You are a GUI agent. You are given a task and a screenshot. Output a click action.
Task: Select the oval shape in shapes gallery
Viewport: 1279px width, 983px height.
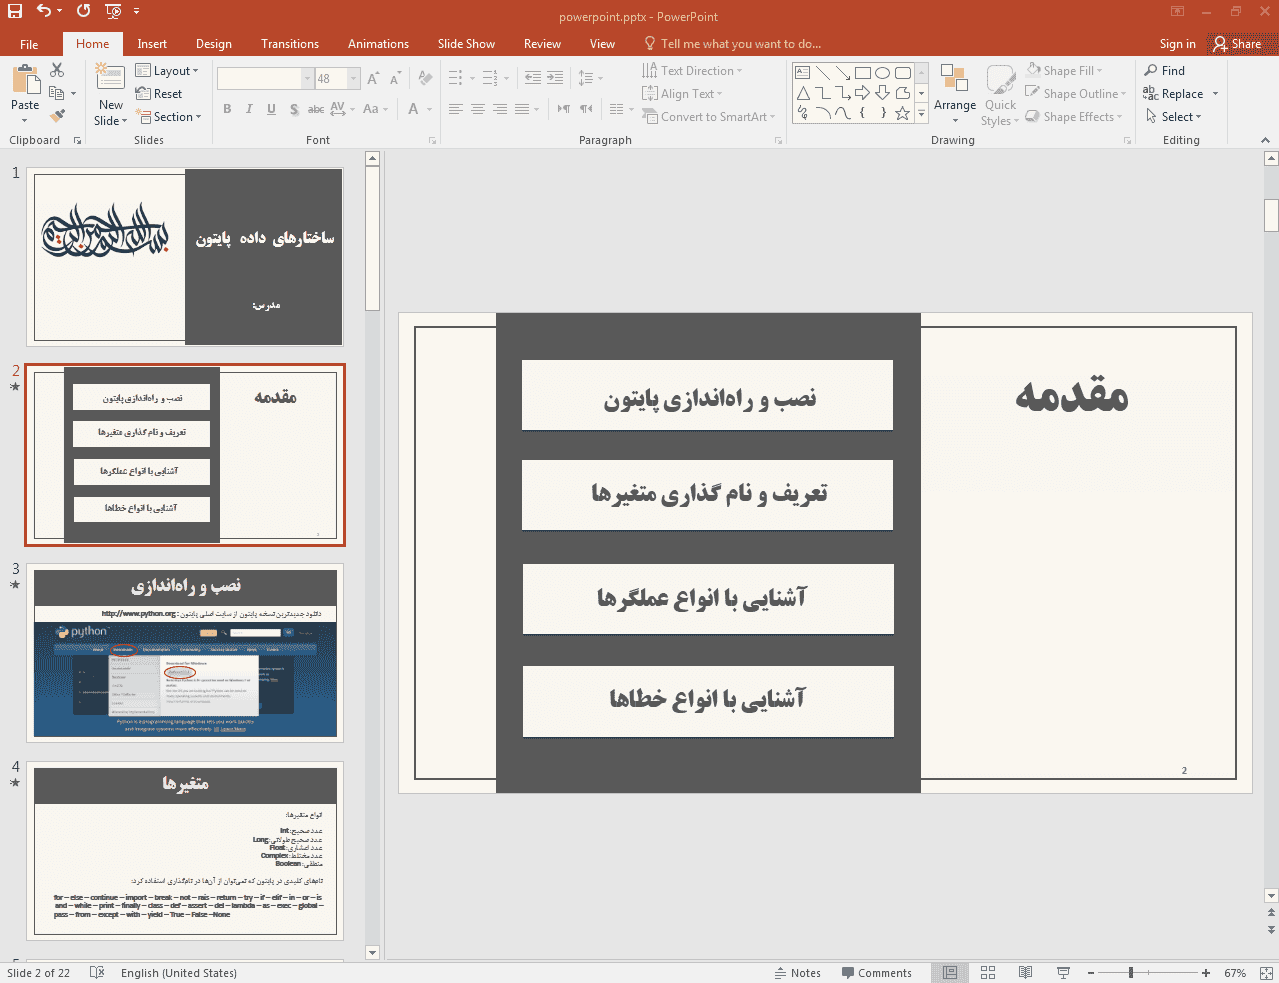[x=882, y=73]
